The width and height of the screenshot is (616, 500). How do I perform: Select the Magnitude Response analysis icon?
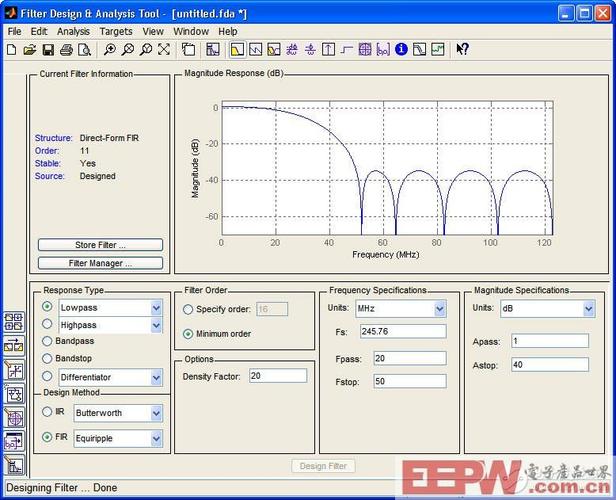point(237,49)
